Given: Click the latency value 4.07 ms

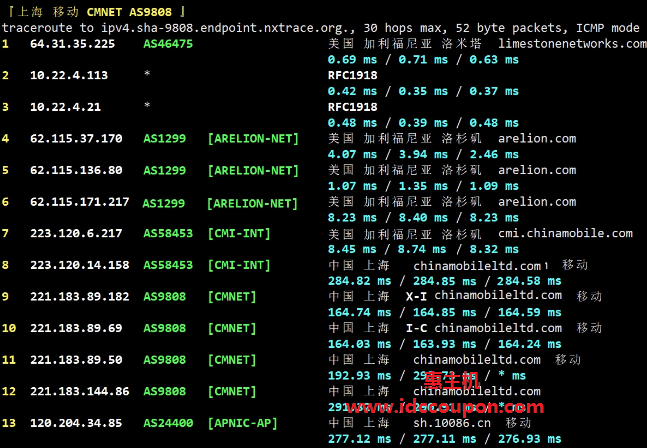Looking at the screenshot, I should [352, 154].
